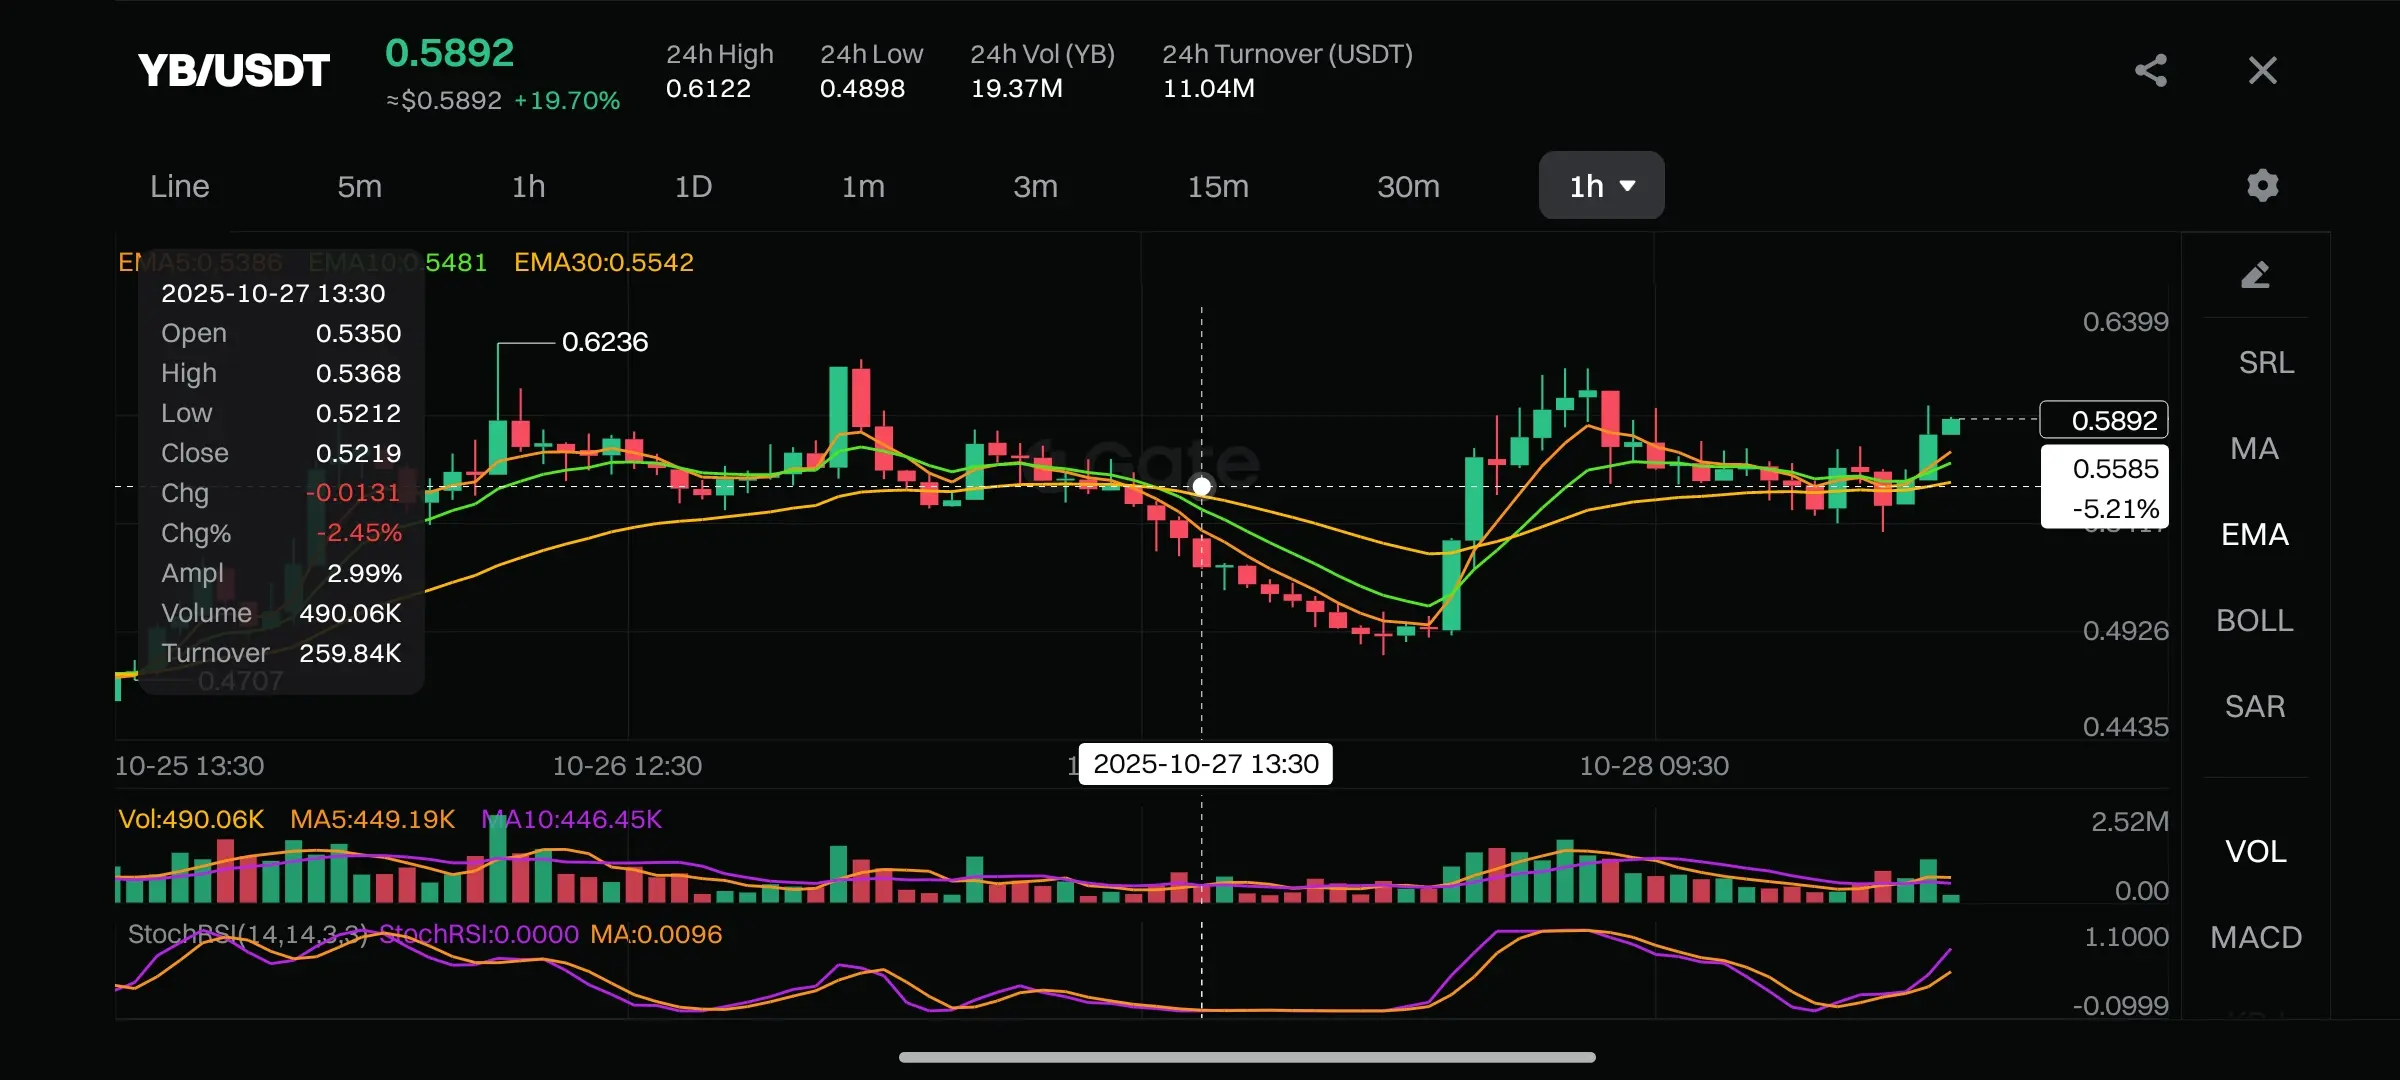Screen dimensions: 2400x1080
Task: Tap the YB/USDT pair title
Action: 234,70
